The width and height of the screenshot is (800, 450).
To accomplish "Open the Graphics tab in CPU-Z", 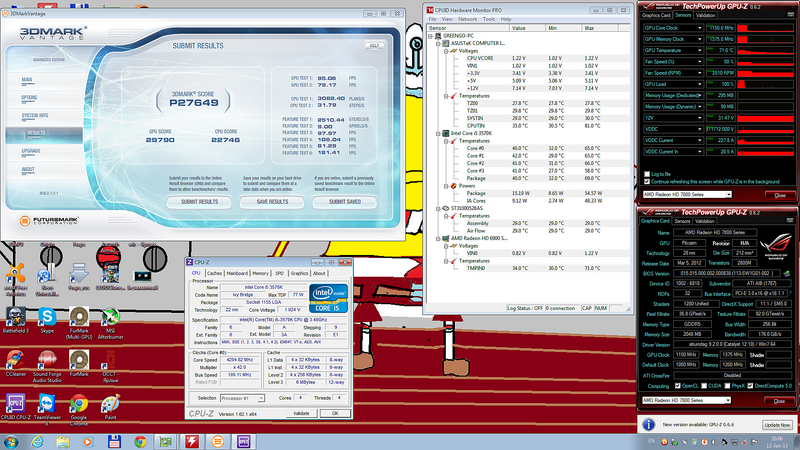I will click(299, 273).
